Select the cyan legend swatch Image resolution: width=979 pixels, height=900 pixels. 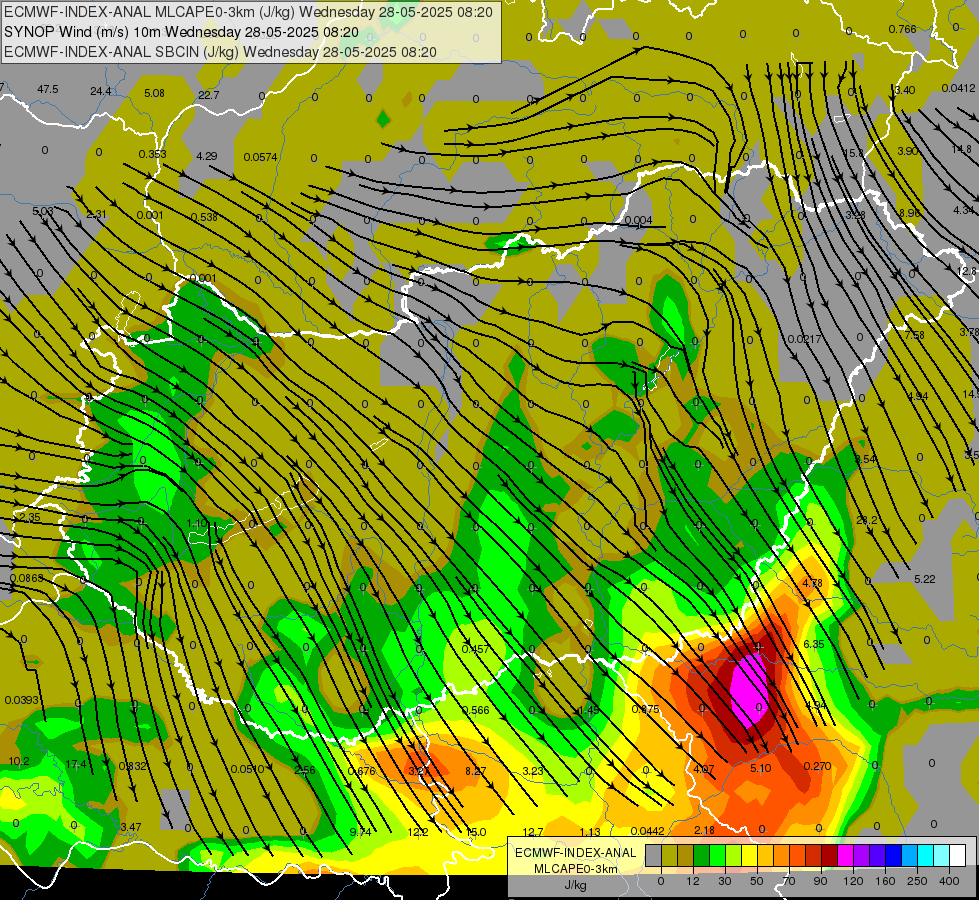(x=925, y=855)
